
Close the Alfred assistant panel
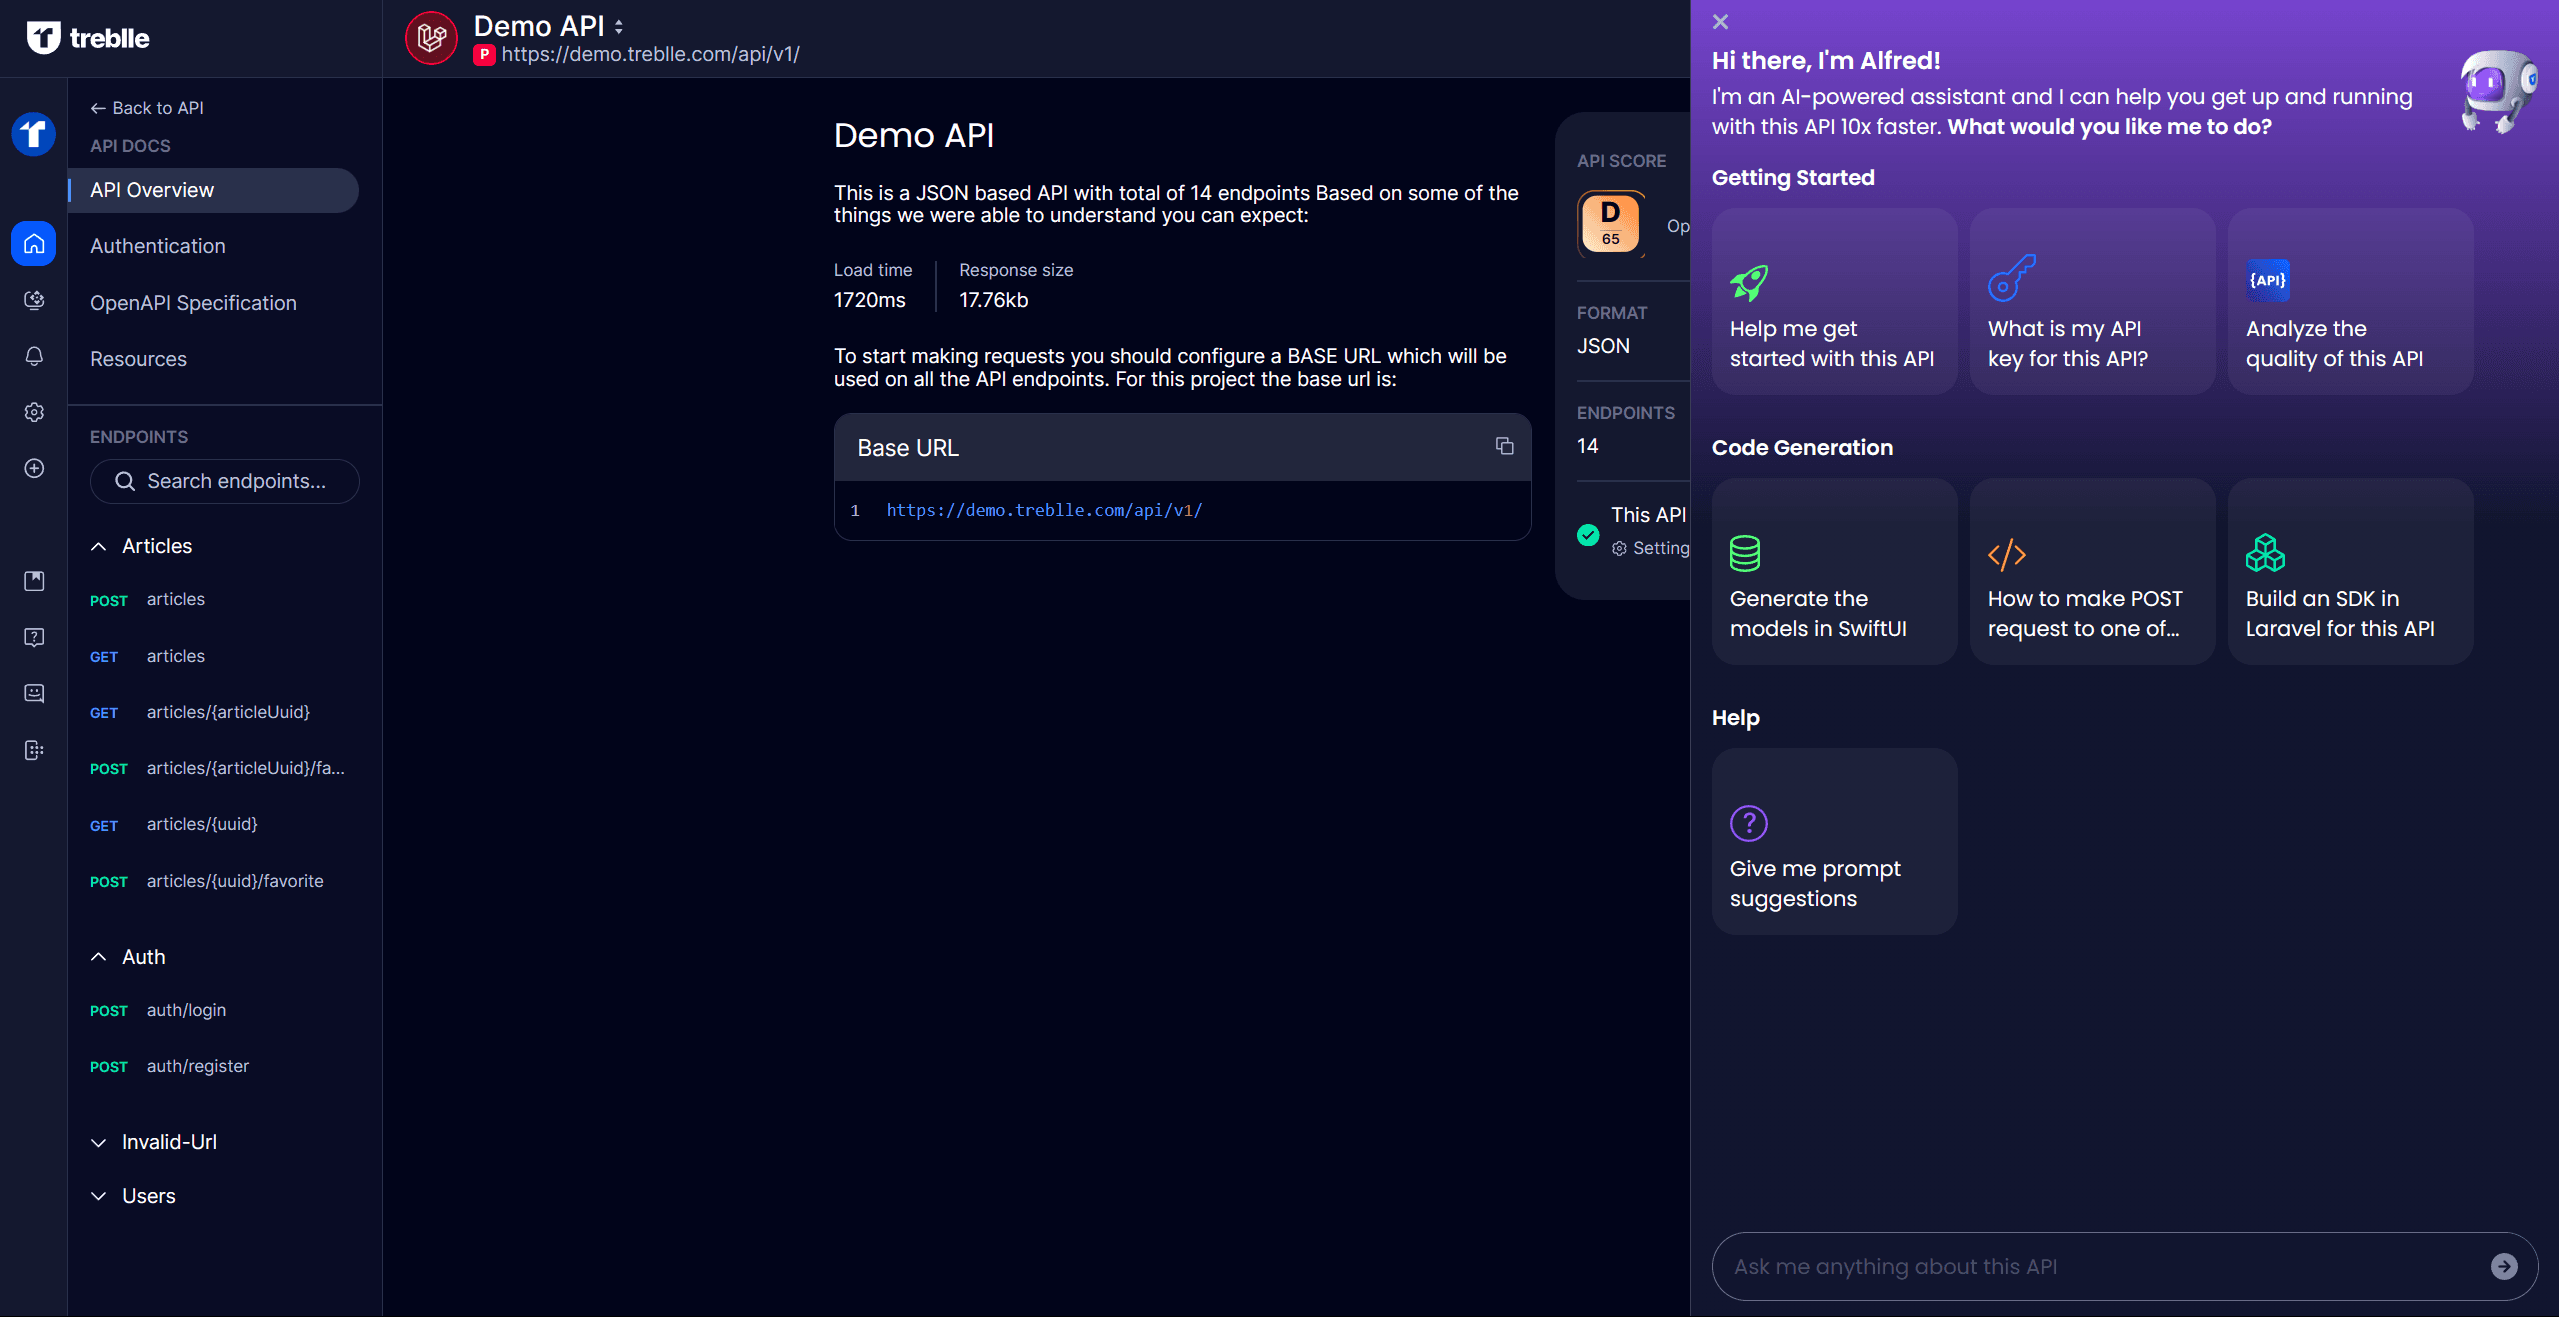coord(1720,21)
